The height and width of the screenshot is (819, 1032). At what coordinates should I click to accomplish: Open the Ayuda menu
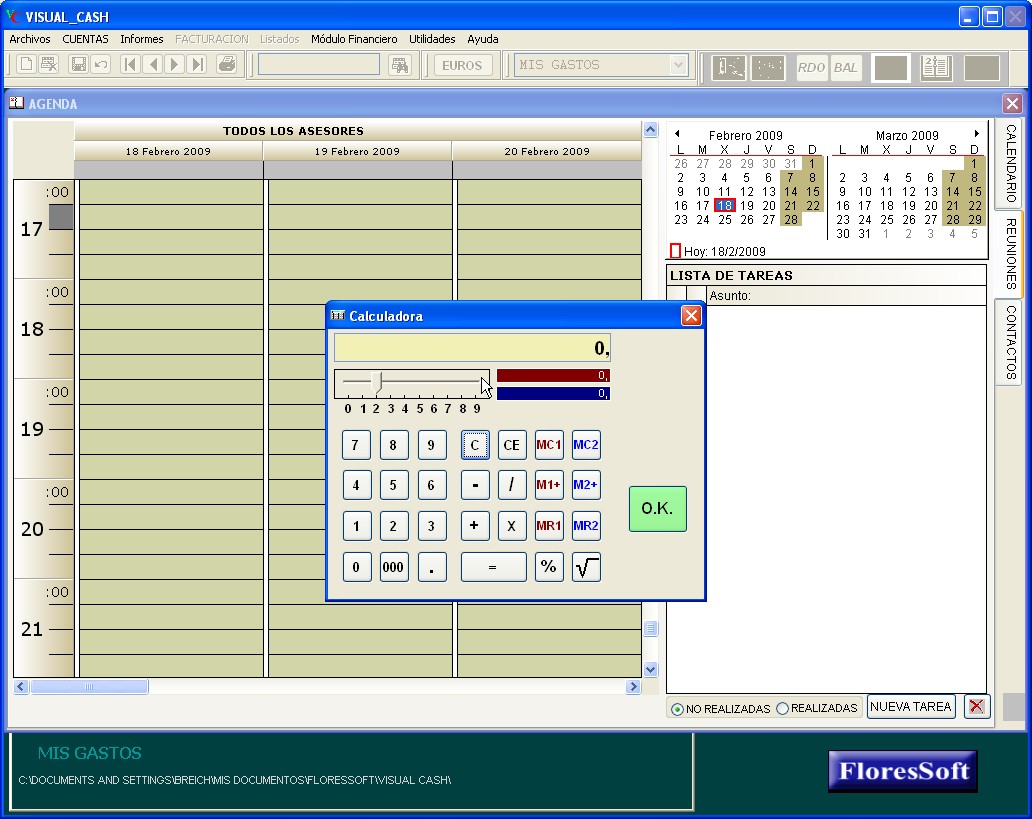pos(482,39)
